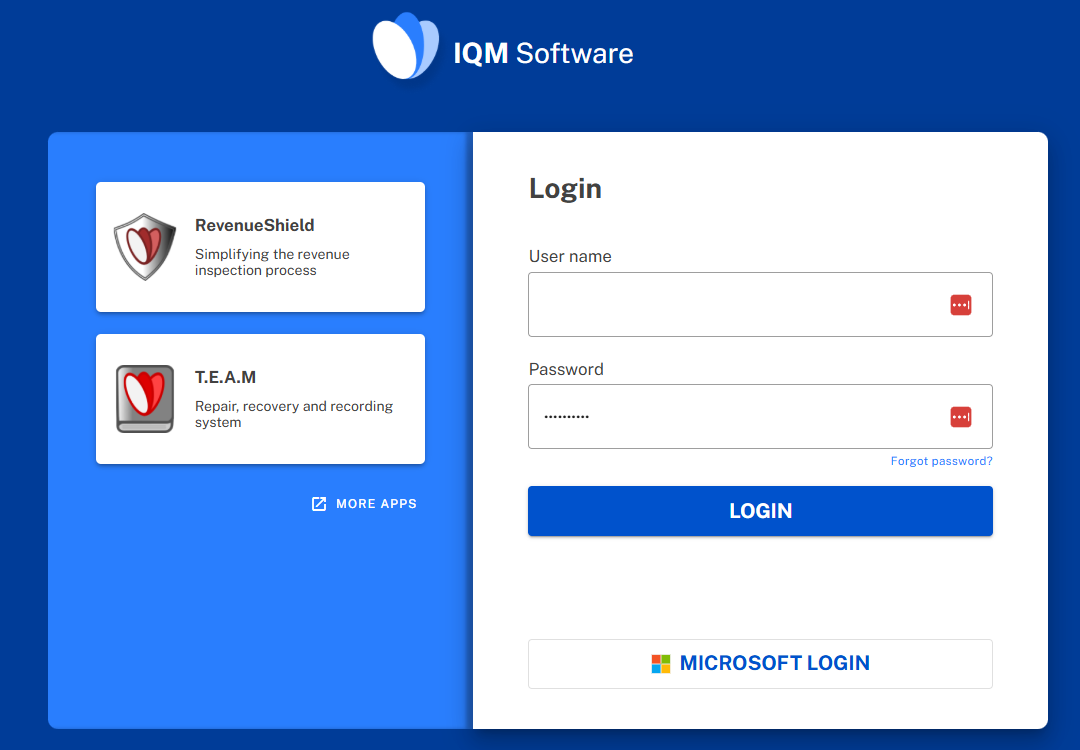
Task: Click the "User name" field label
Action: (x=570, y=257)
